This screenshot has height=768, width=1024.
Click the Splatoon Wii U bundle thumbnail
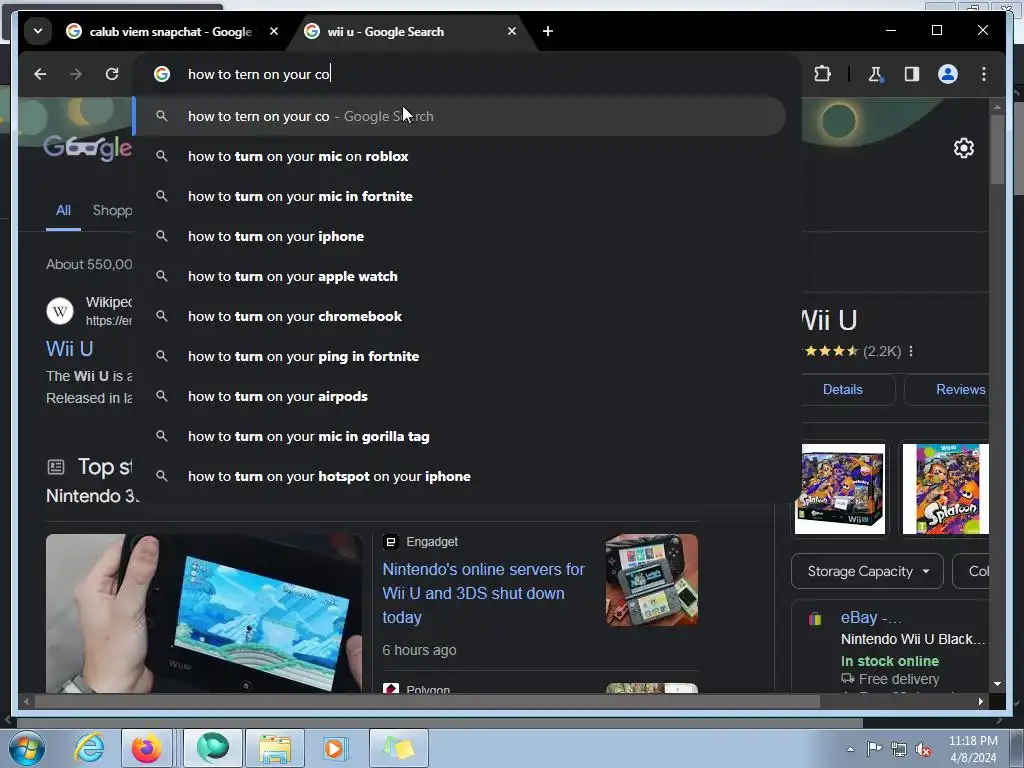coord(840,488)
